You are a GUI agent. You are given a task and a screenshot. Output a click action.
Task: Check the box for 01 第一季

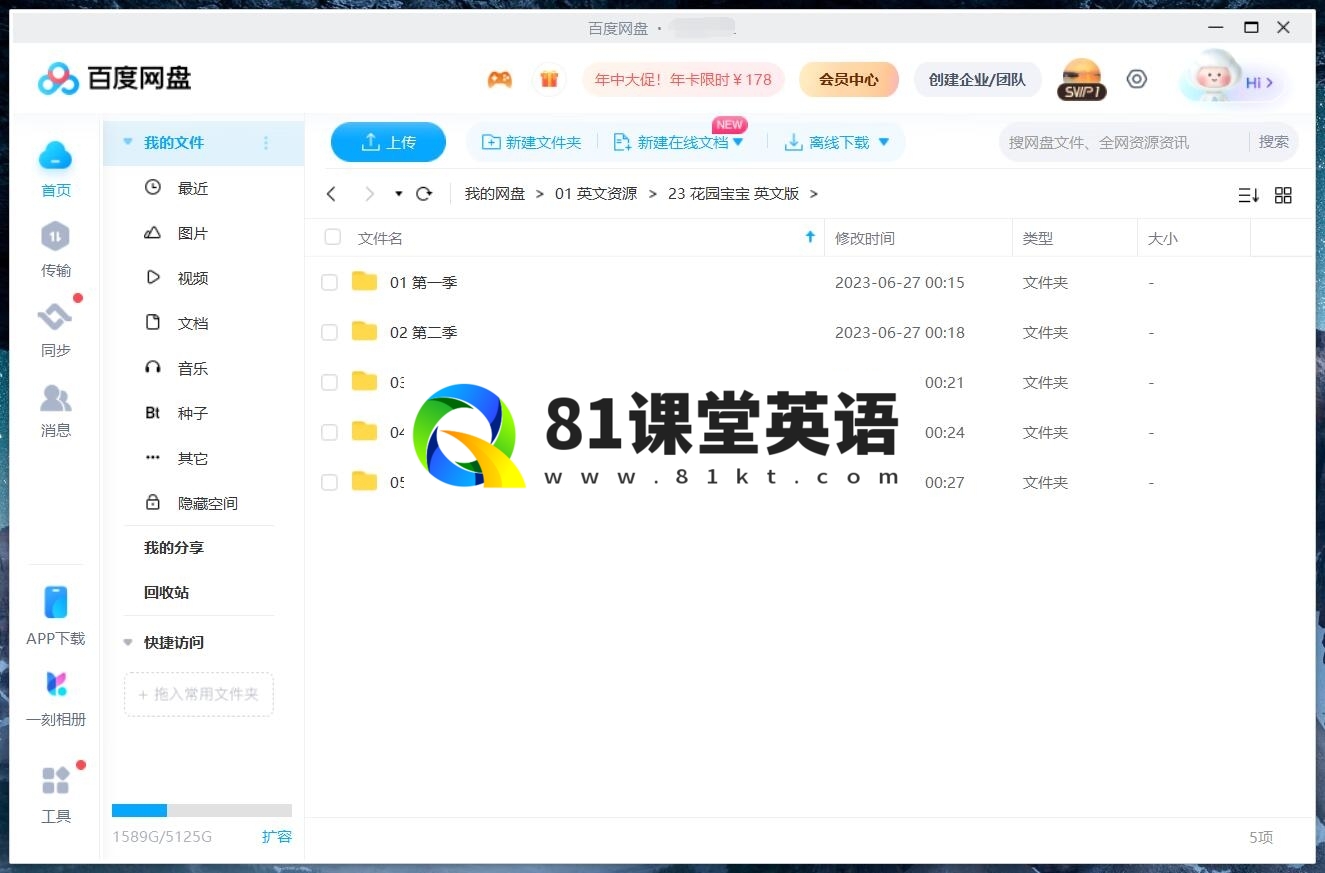[x=329, y=283]
